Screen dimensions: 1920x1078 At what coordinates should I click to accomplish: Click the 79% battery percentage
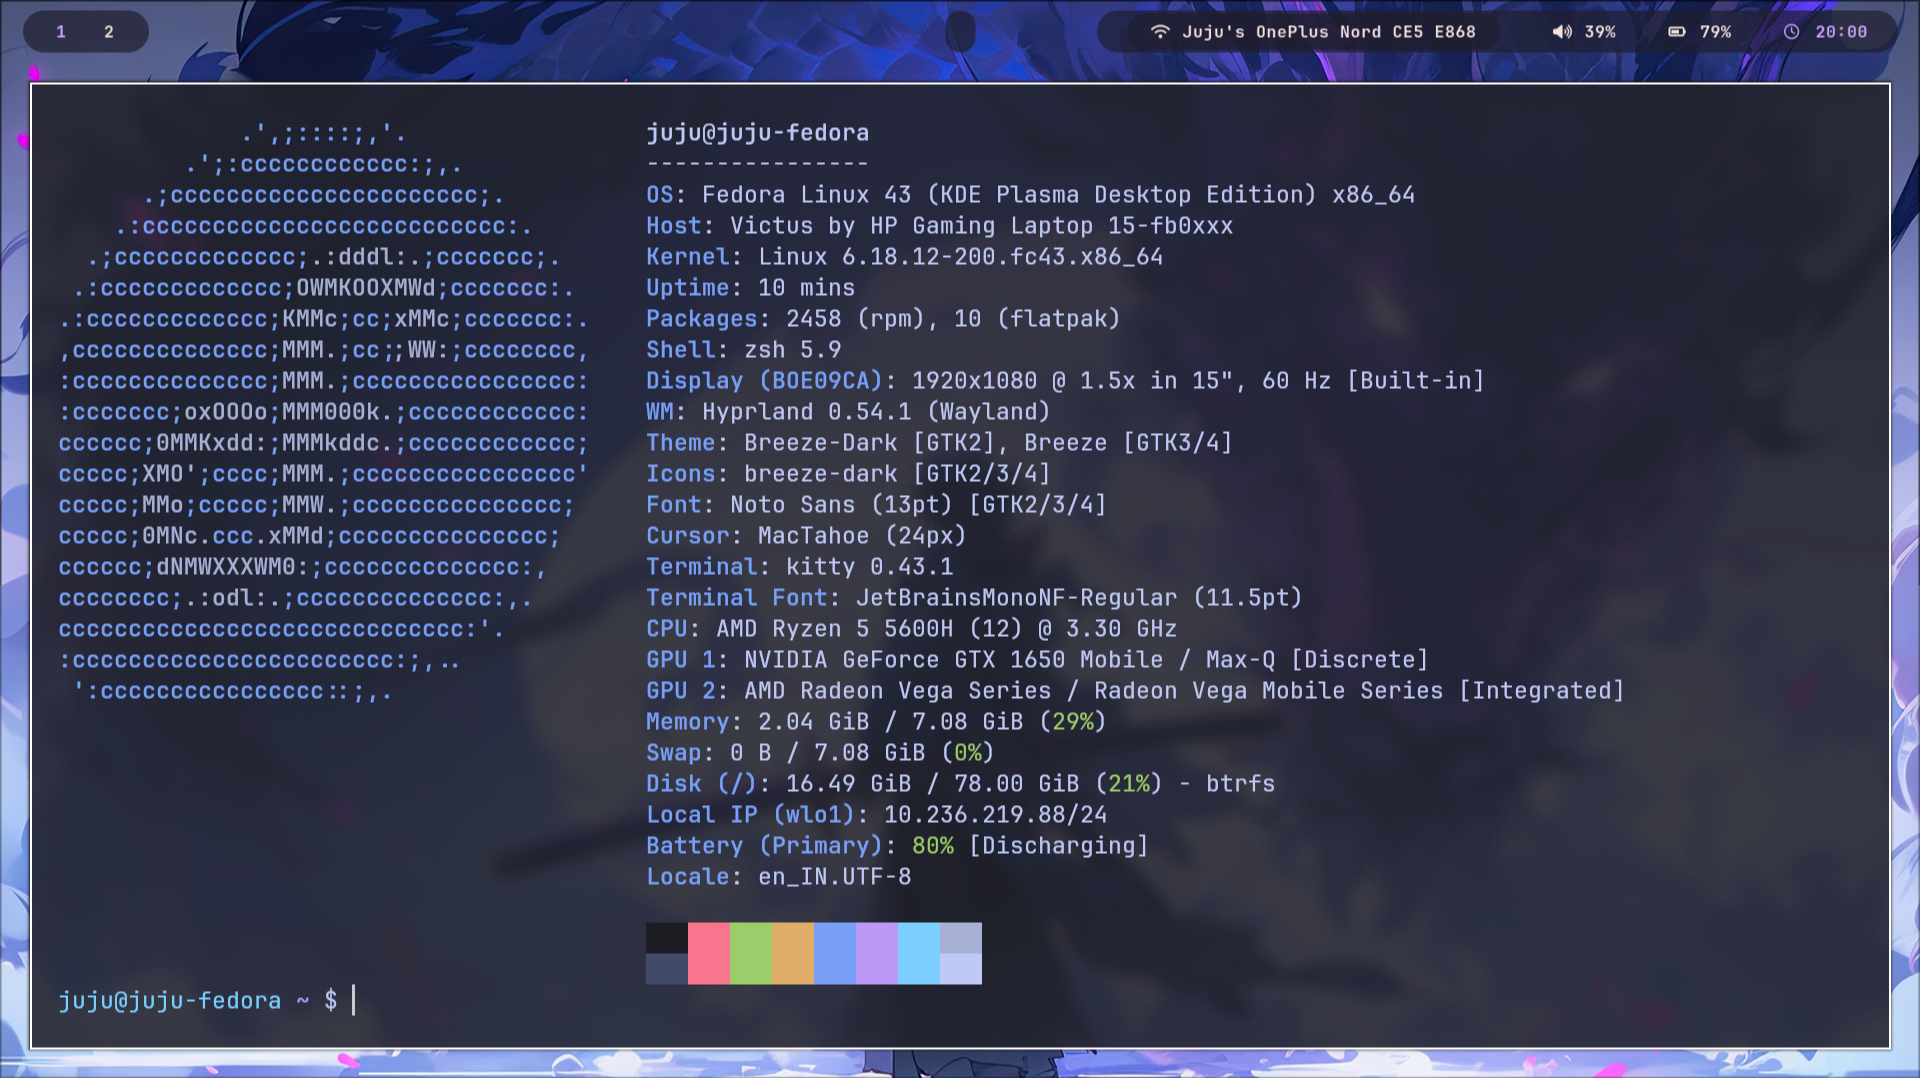click(x=1716, y=32)
